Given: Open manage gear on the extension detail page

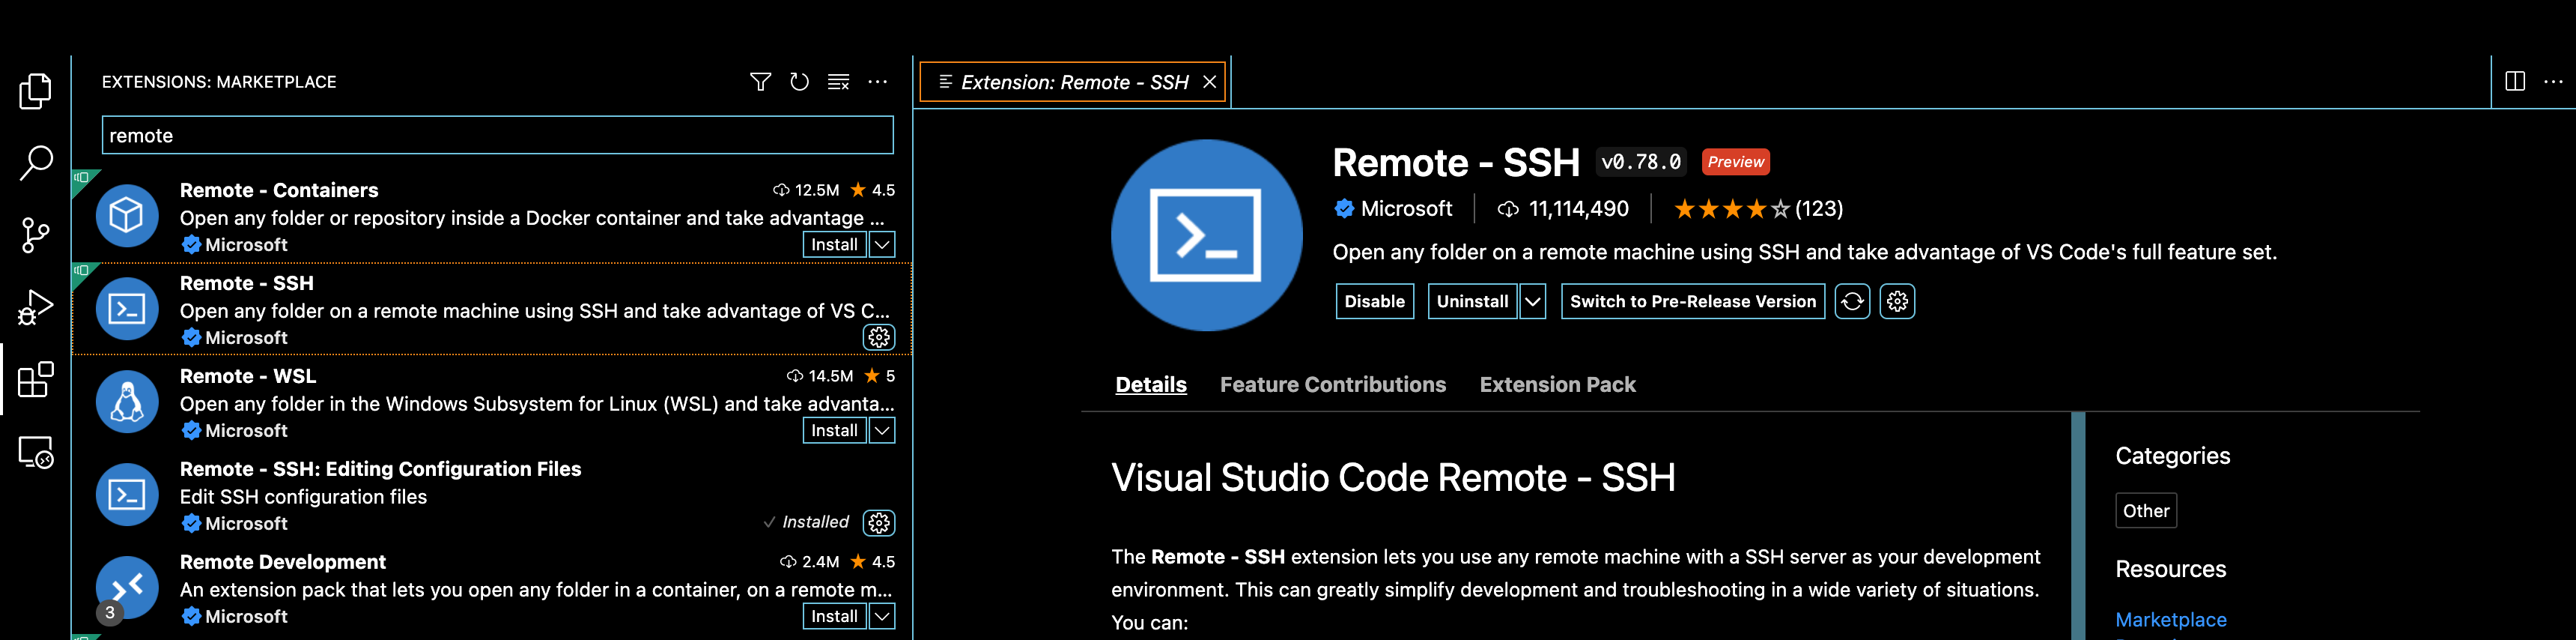Looking at the screenshot, I should coord(1897,301).
